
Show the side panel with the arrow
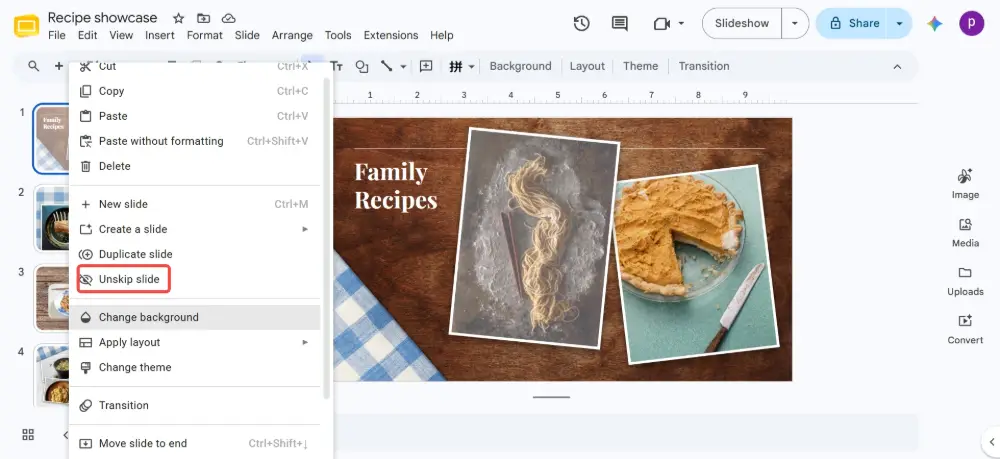tap(992, 441)
